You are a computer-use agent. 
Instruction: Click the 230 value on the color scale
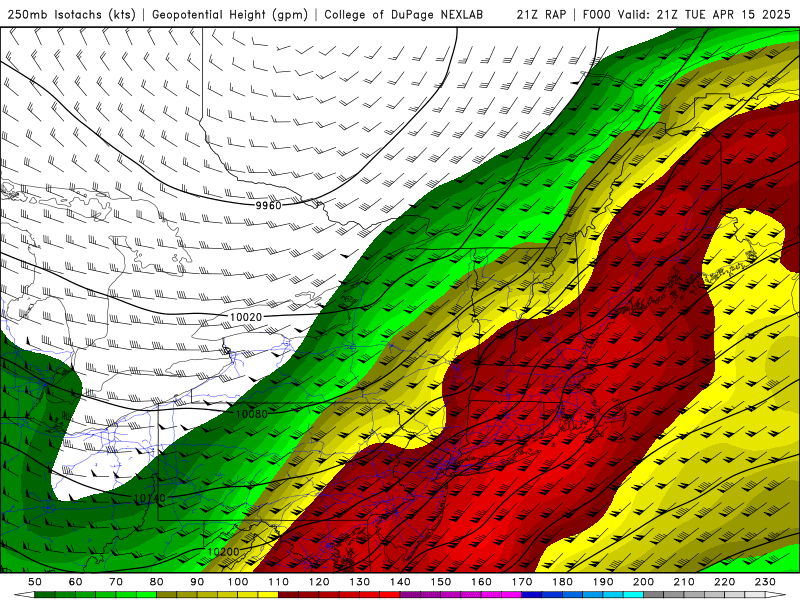pos(765,582)
